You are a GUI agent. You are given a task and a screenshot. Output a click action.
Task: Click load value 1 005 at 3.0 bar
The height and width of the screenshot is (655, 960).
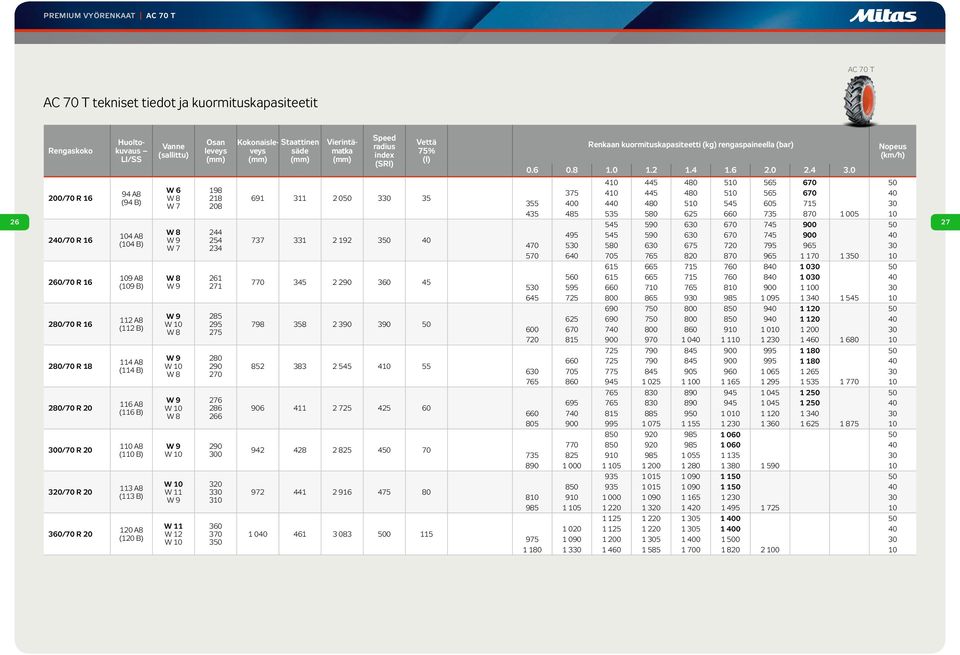pos(849,214)
